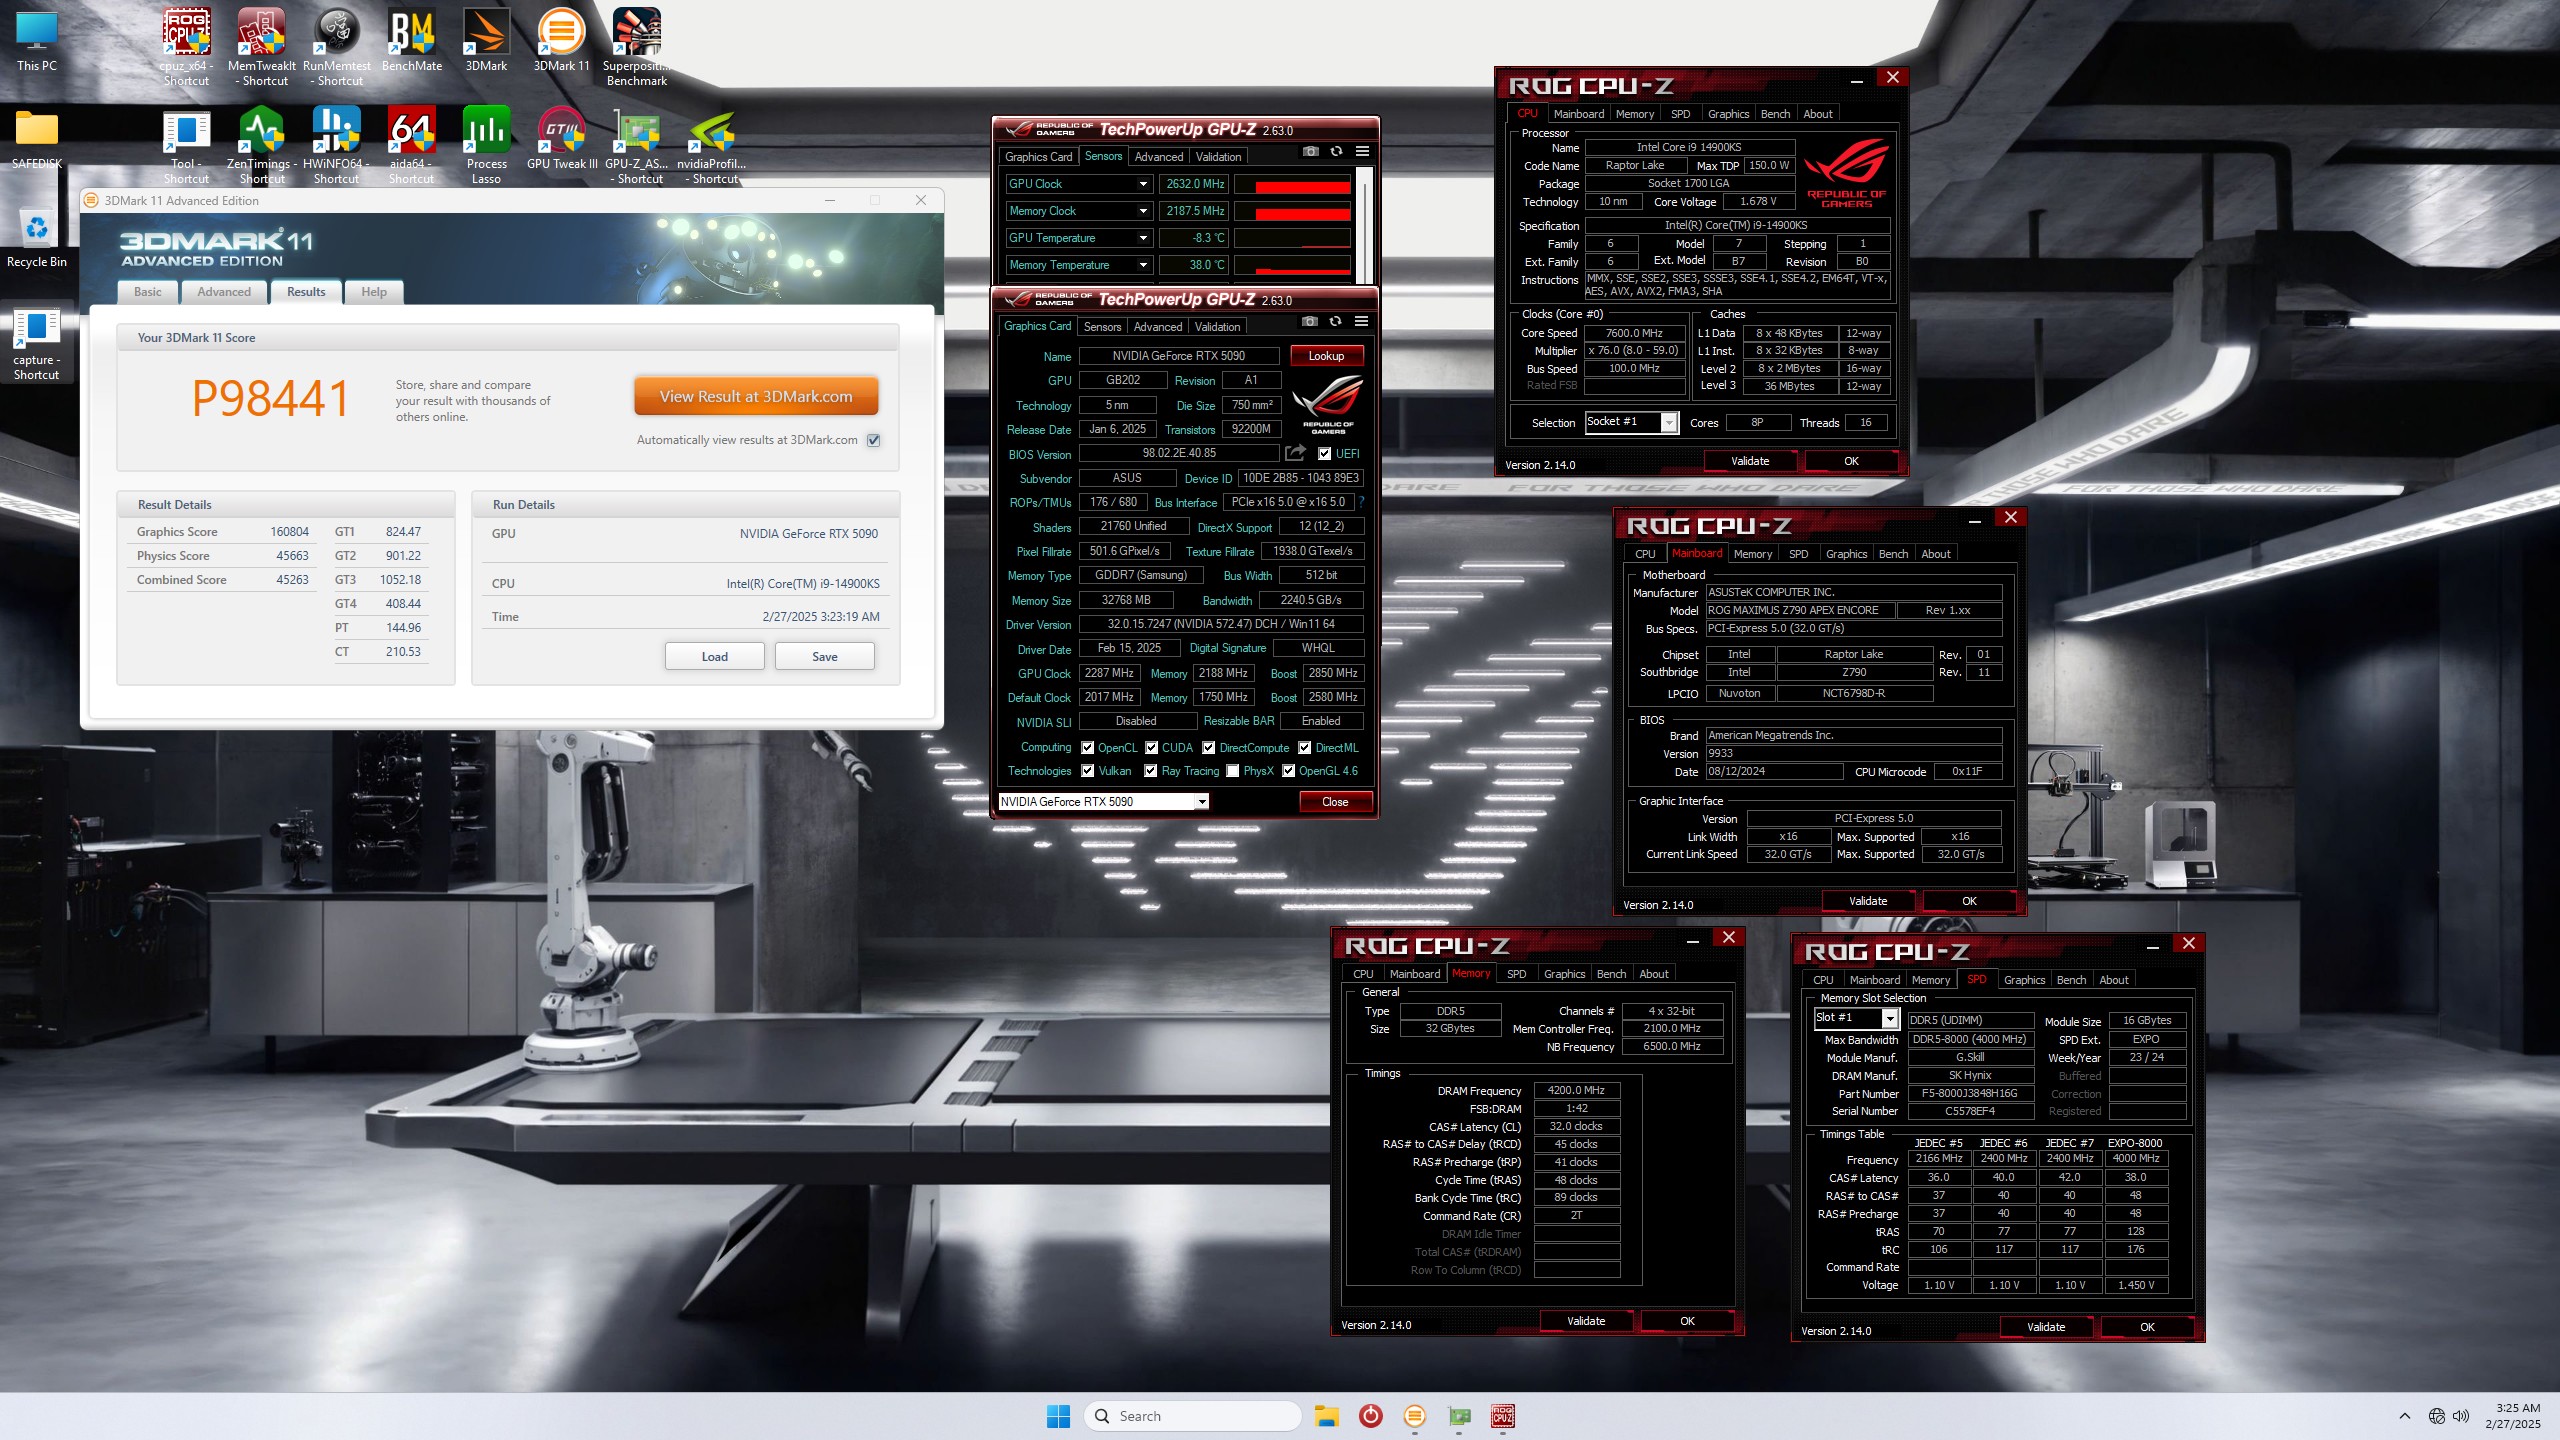Open File Explorer from the taskbar
The image size is (2560, 1440).
(1326, 1416)
